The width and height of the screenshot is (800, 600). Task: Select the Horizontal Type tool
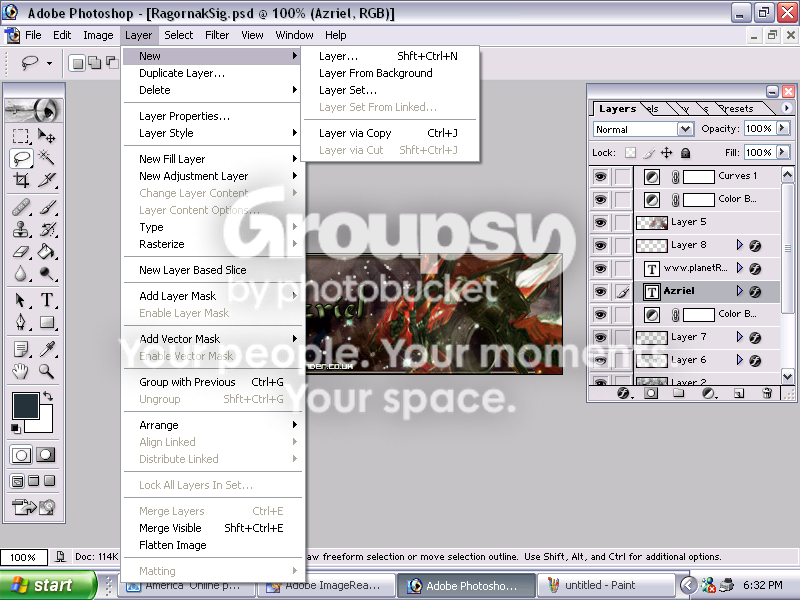click(x=46, y=299)
